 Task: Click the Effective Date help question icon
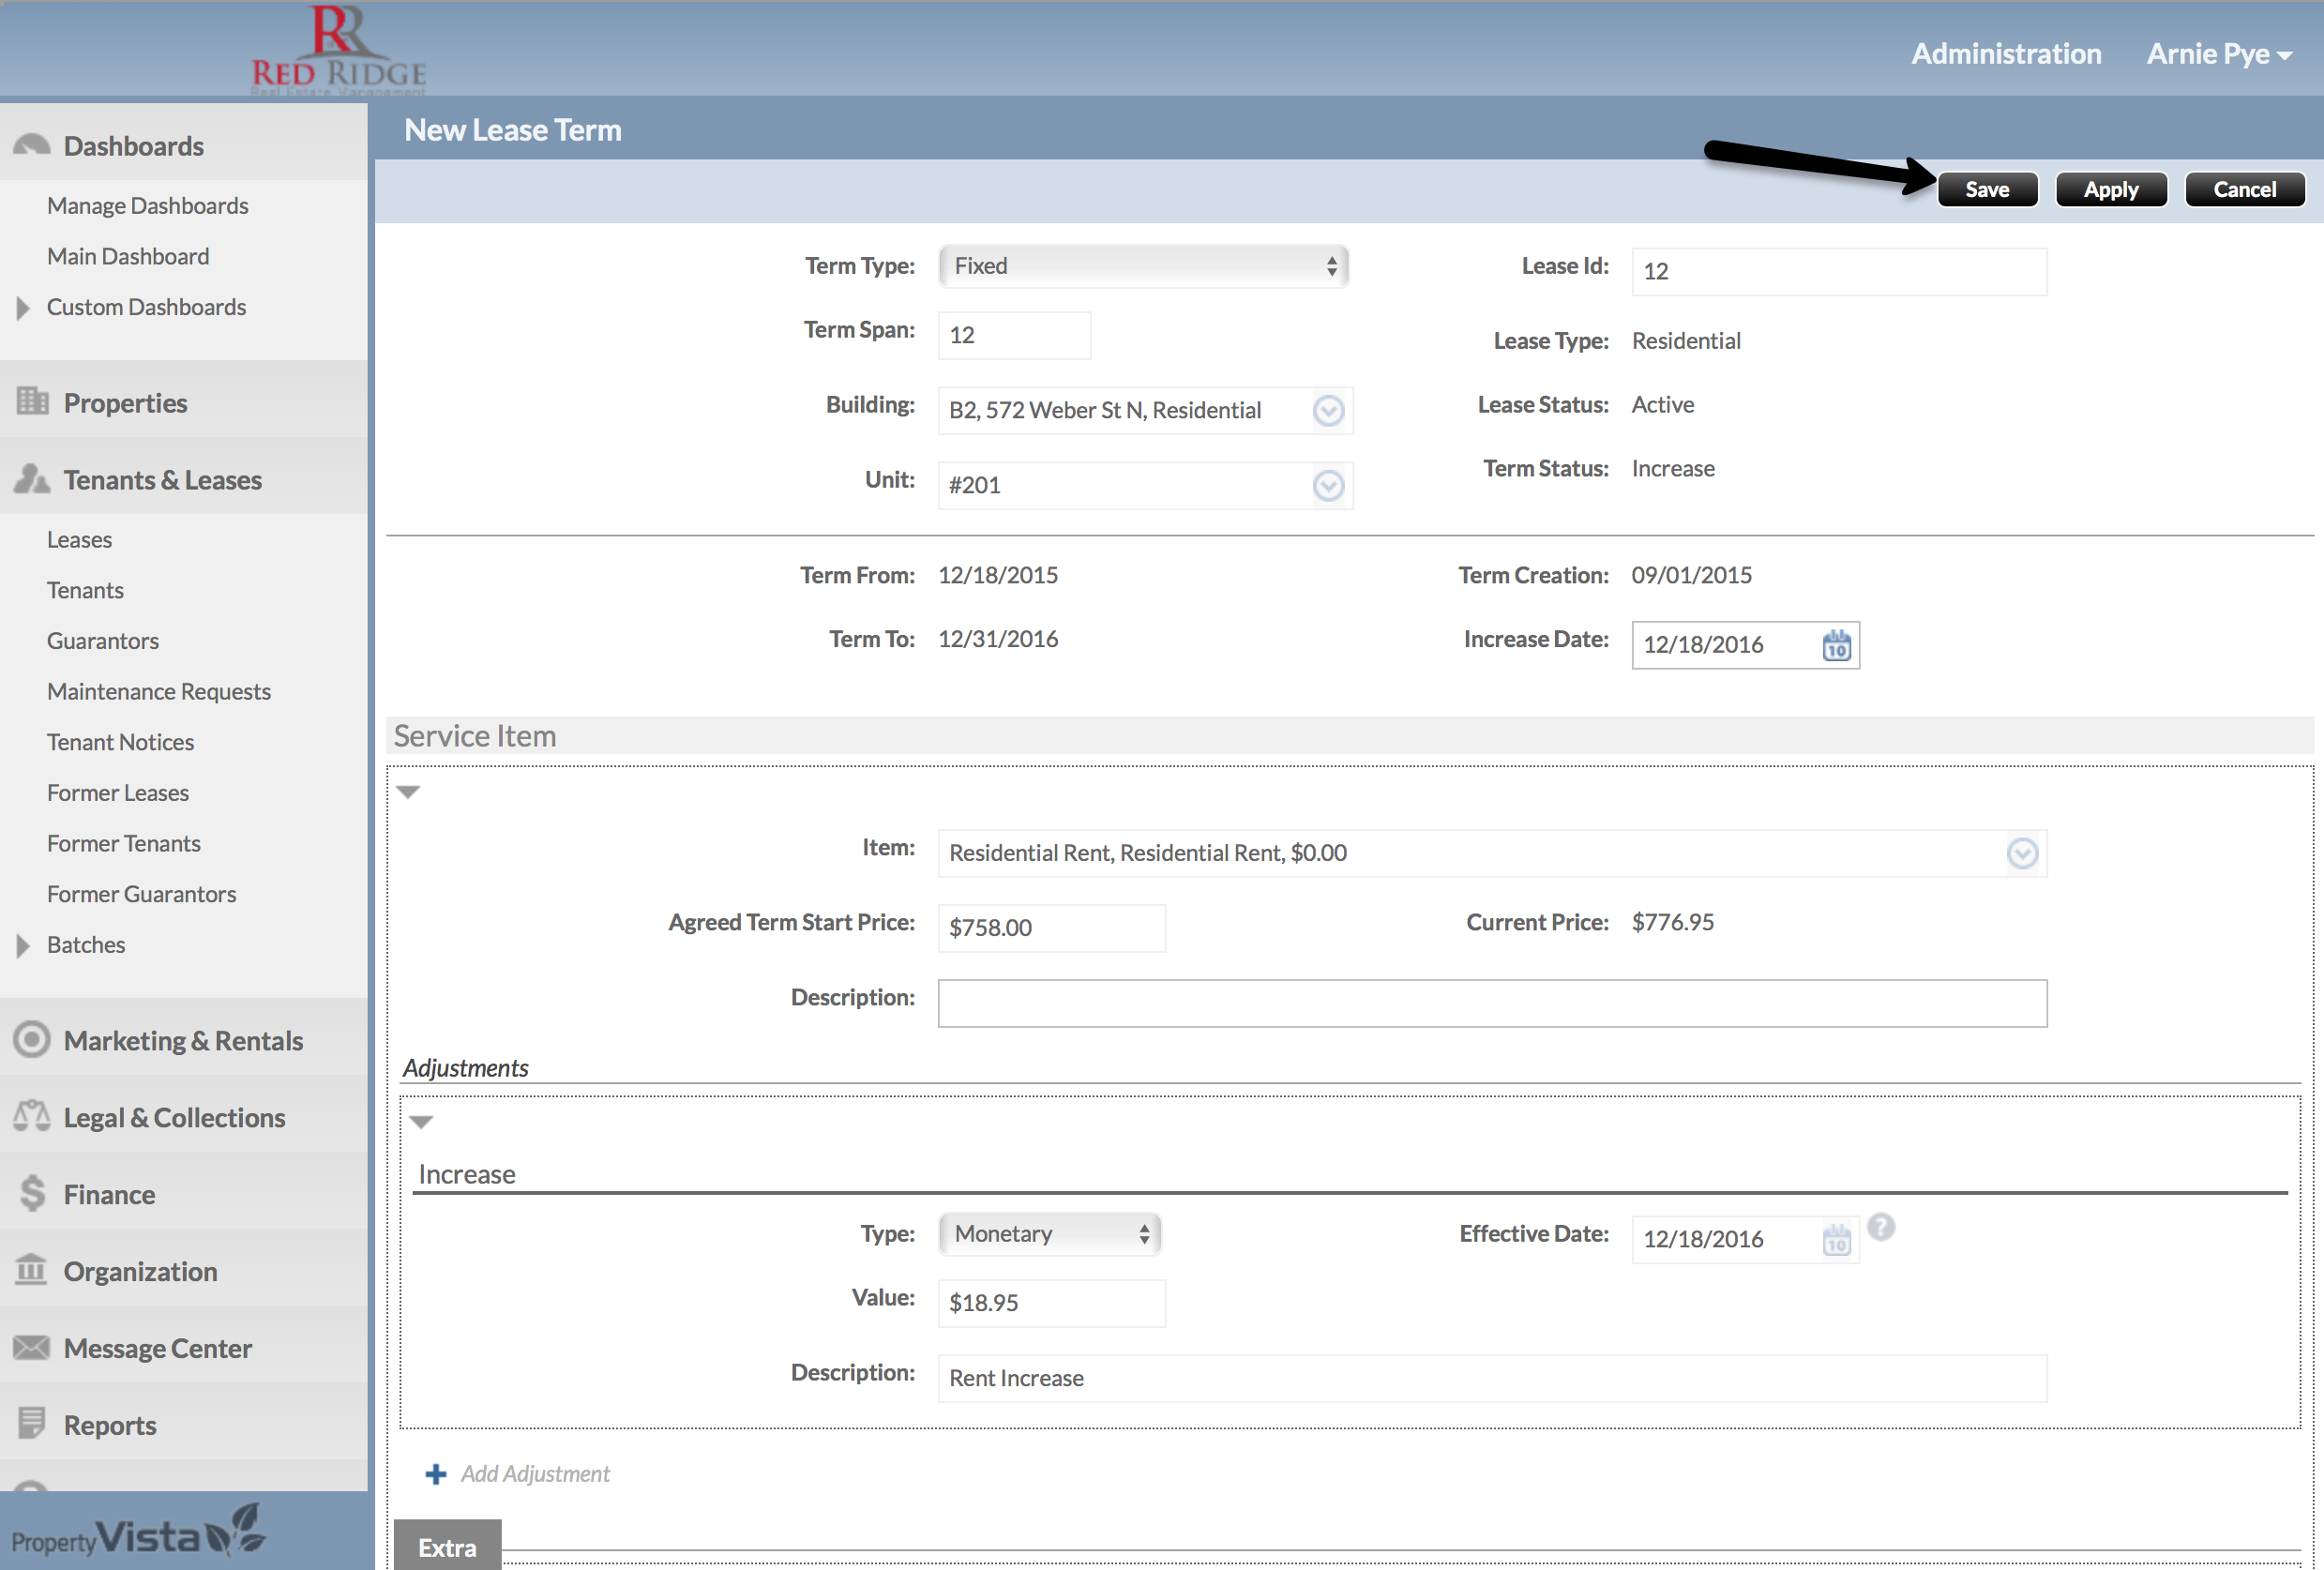1880,1227
